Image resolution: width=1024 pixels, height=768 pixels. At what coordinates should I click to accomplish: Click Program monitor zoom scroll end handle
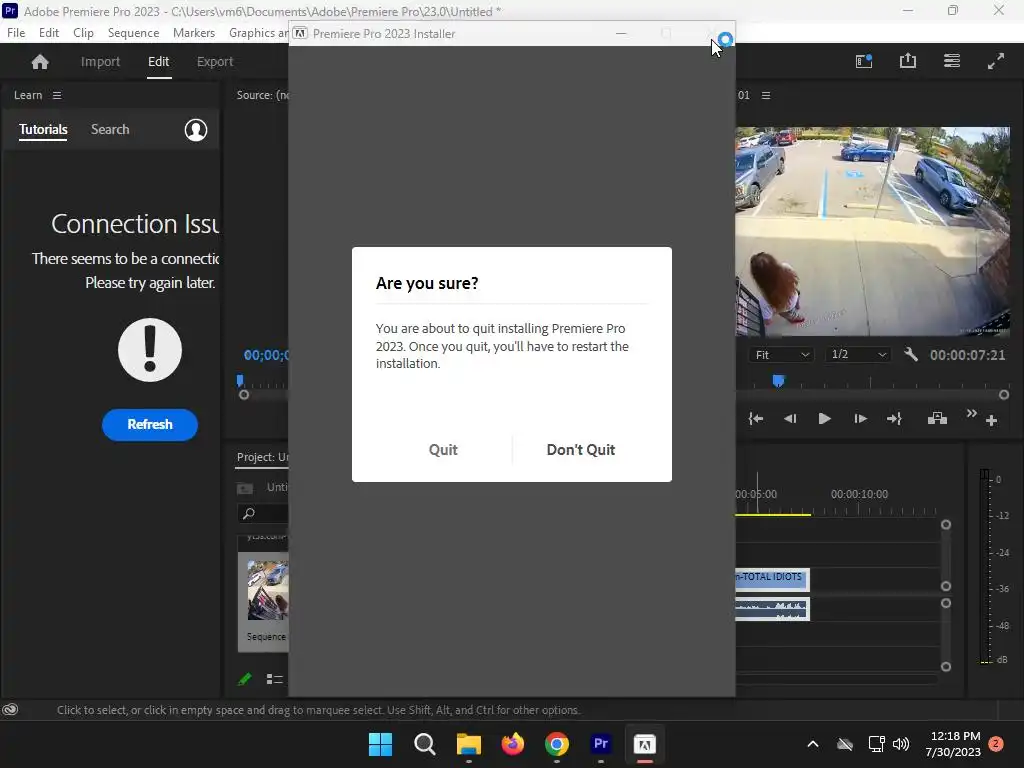(1004, 395)
